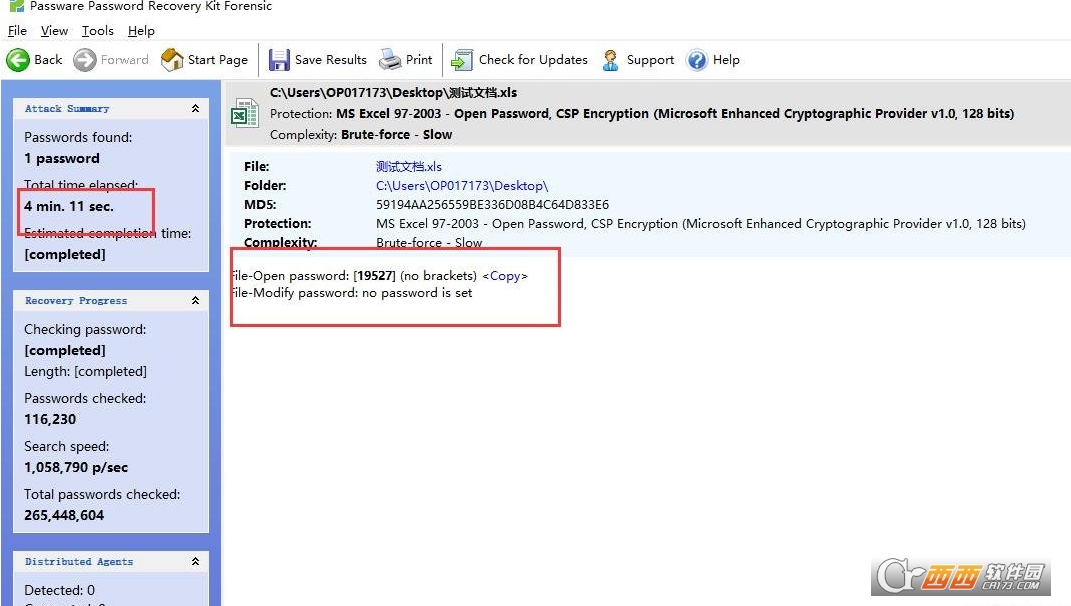
Task: Click the Save Results floppy disk icon
Action: (x=279, y=60)
